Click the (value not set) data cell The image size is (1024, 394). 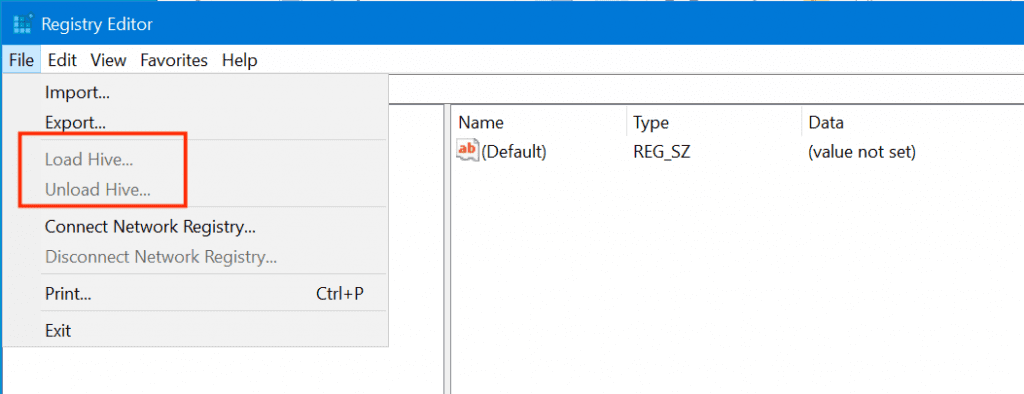[862, 152]
